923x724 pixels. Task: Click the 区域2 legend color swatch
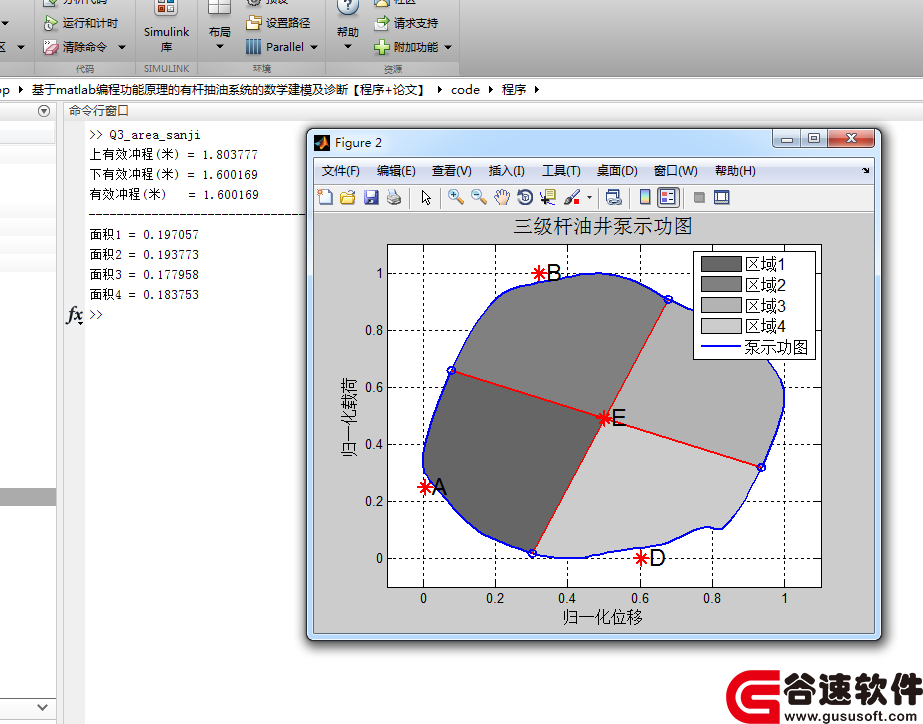point(721,284)
